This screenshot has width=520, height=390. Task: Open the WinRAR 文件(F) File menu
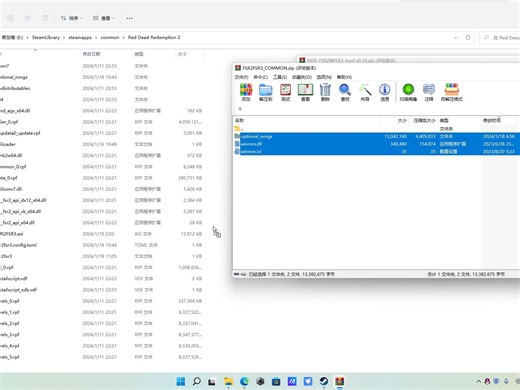tap(241, 77)
